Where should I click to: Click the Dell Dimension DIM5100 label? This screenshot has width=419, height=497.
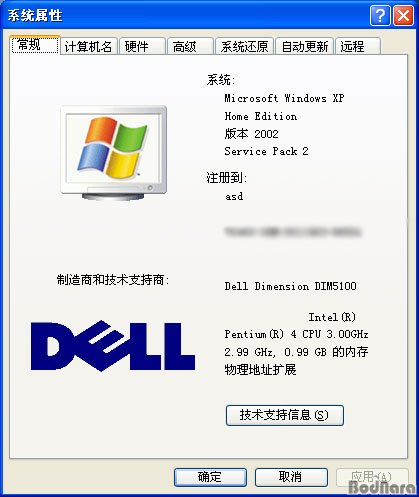pyautogui.click(x=290, y=286)
